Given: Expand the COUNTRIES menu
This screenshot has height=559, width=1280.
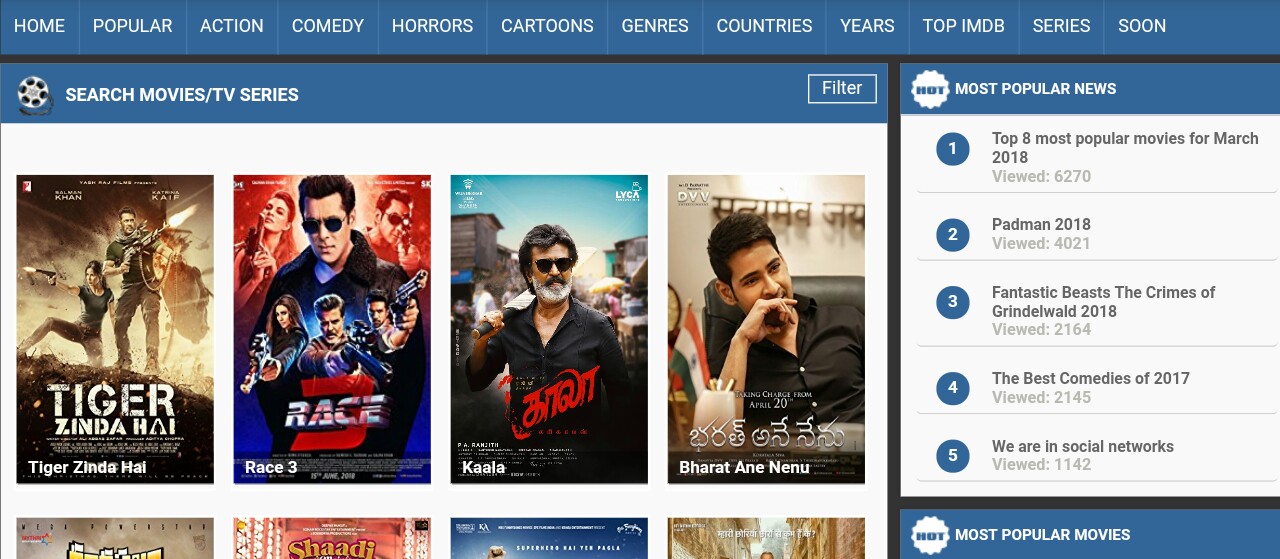Looking at the screenshot, I should pos(764,26).
